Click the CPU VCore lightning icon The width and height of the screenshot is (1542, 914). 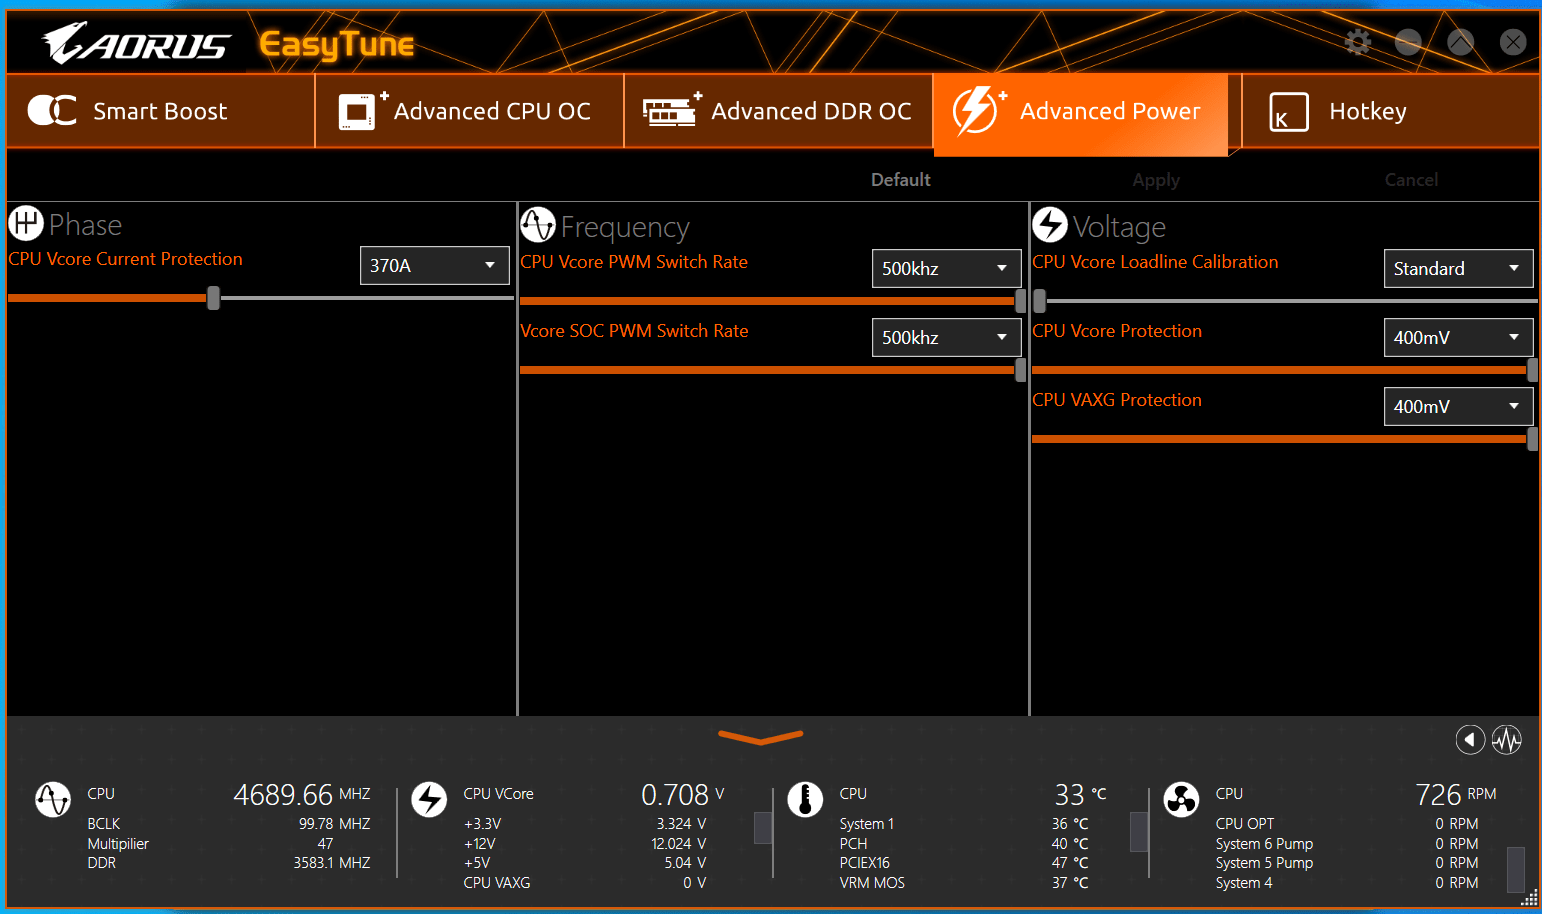429,800
